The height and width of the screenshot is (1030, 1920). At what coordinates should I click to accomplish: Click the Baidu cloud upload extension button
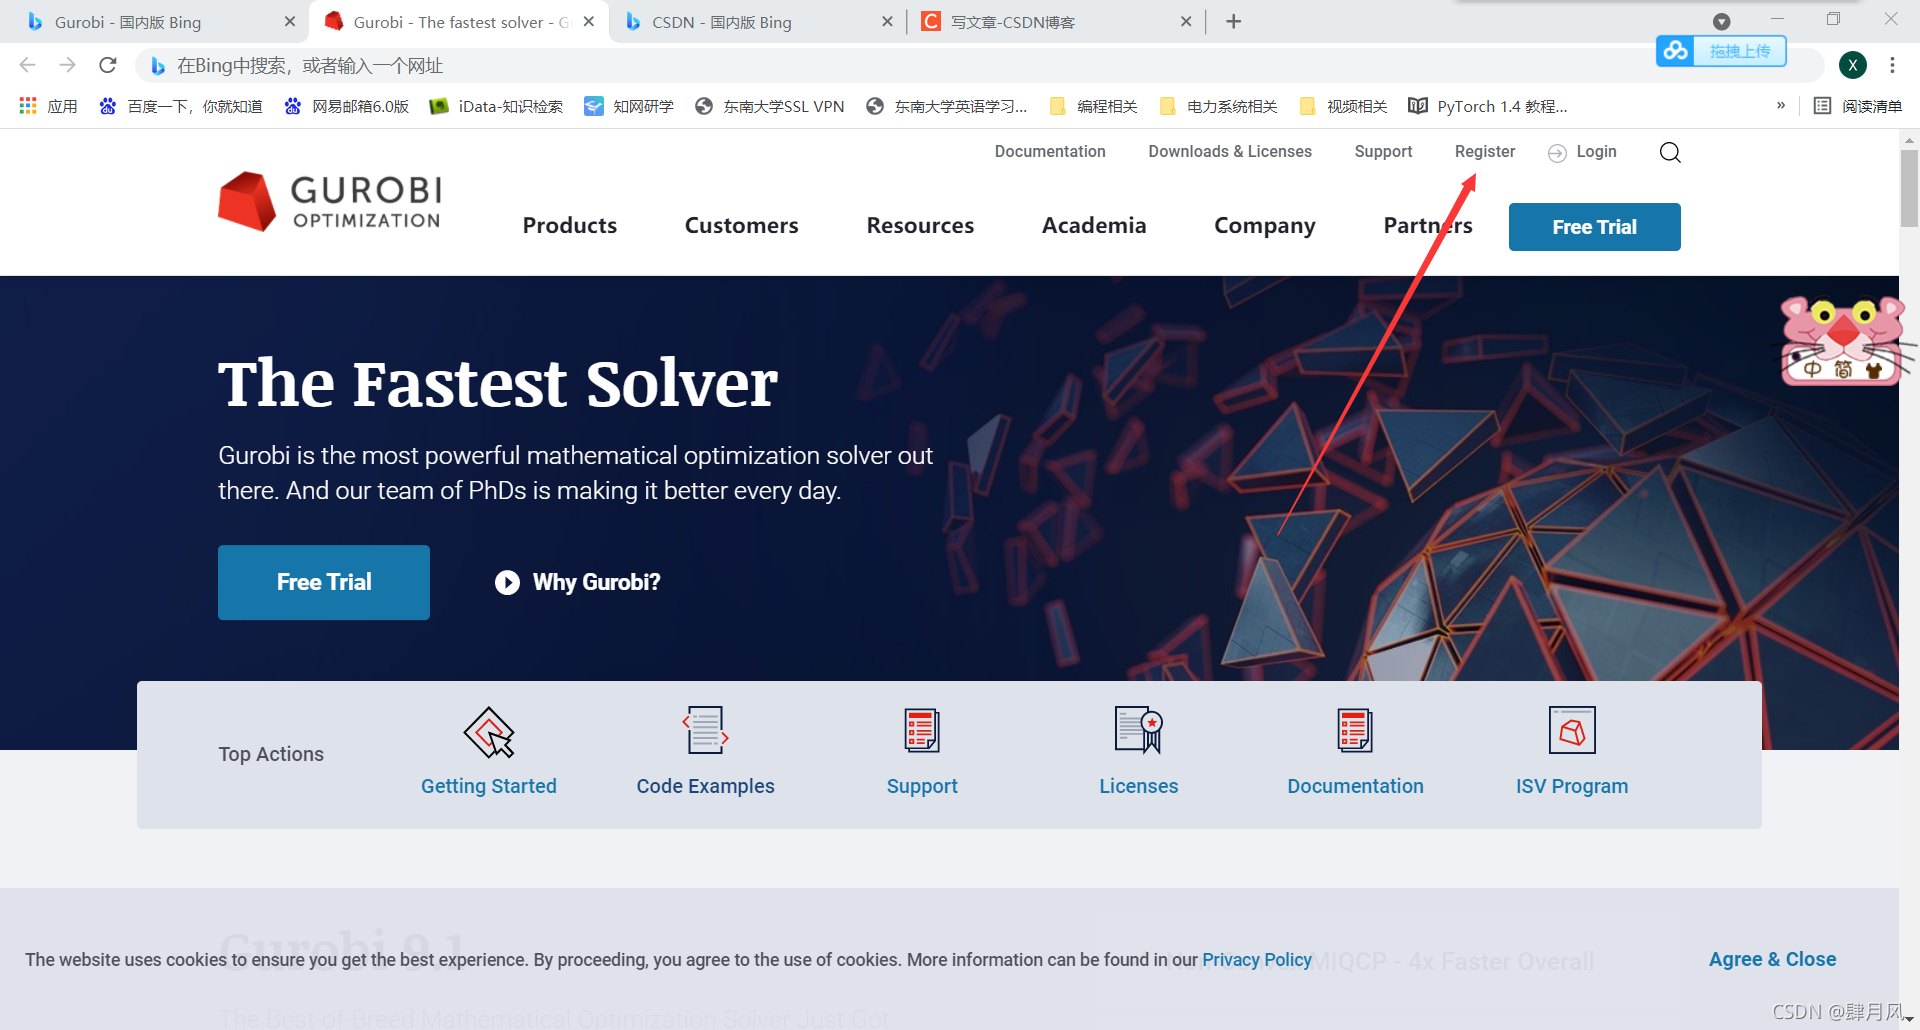coord(1721,51)
